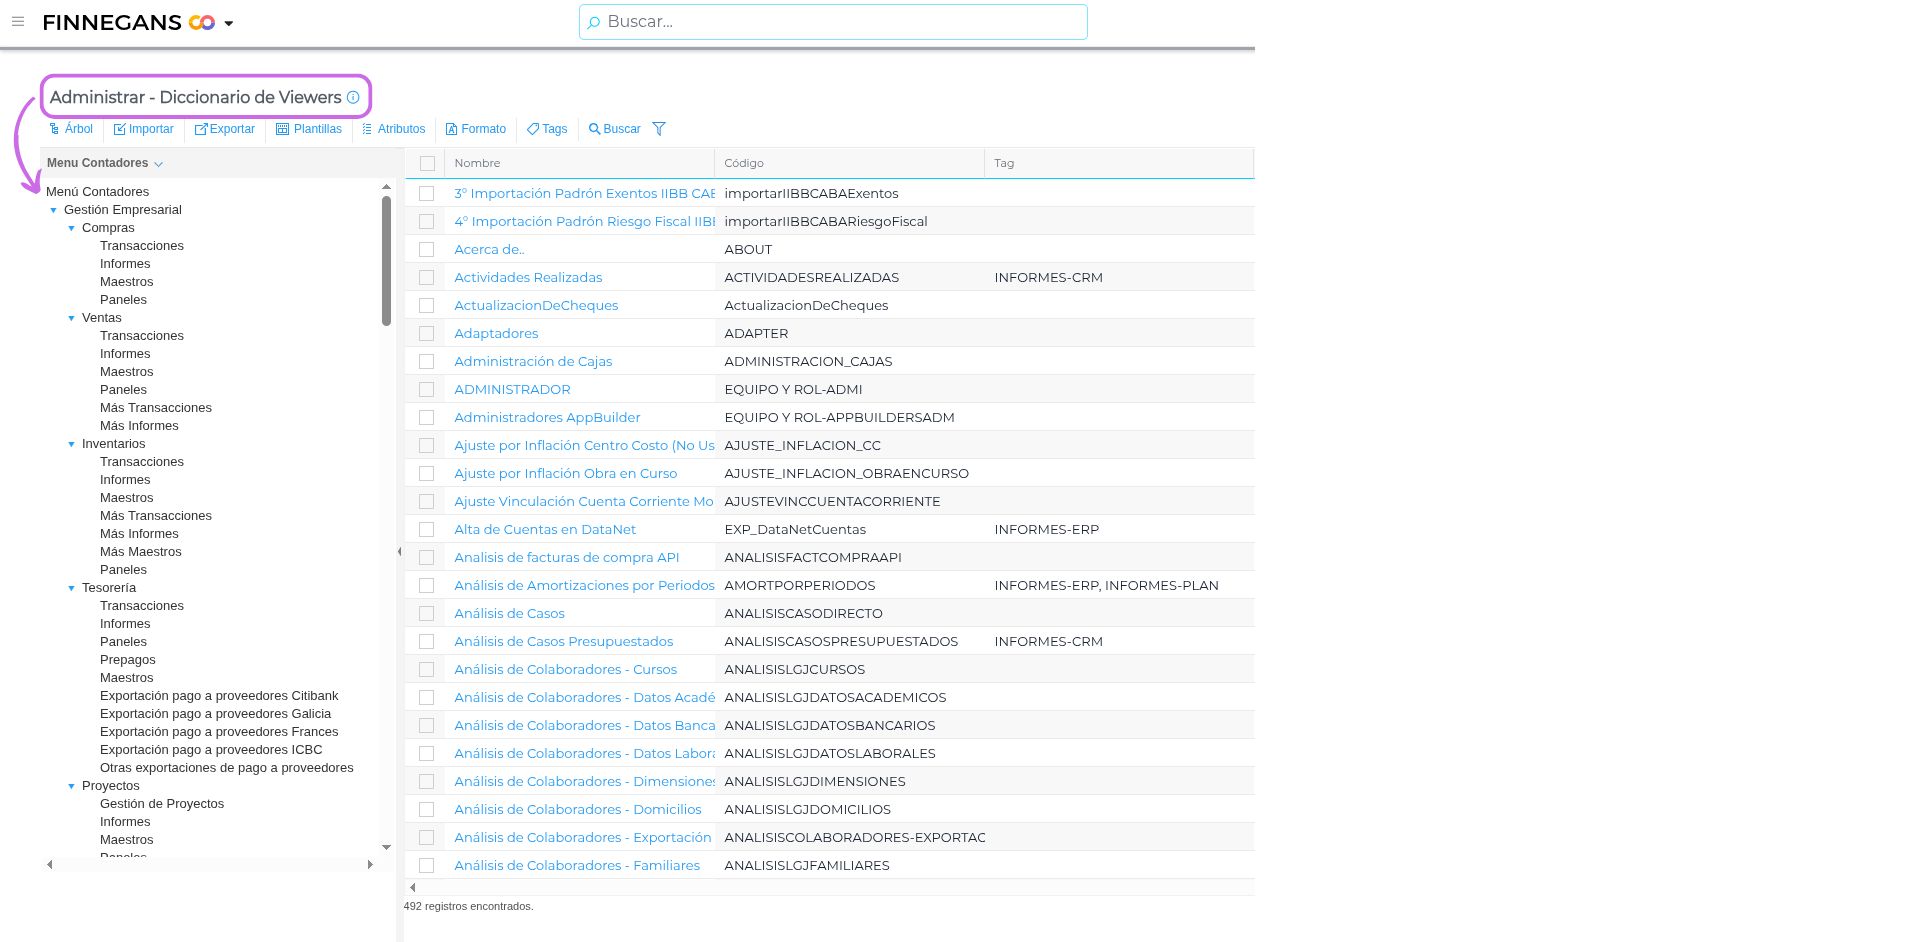1920x942 pixels.
Task: Sort by the Código column header
Action: tap(849, 163)
